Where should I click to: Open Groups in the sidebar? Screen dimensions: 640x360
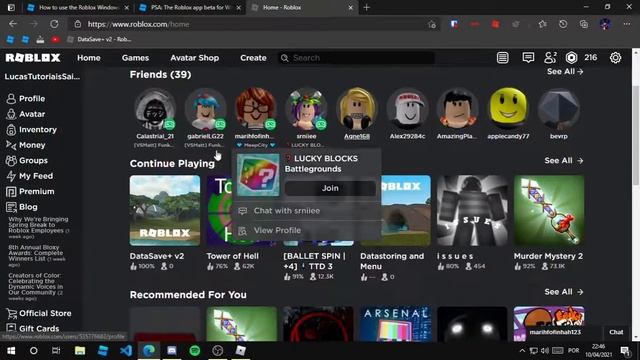[x=27, y=160]
